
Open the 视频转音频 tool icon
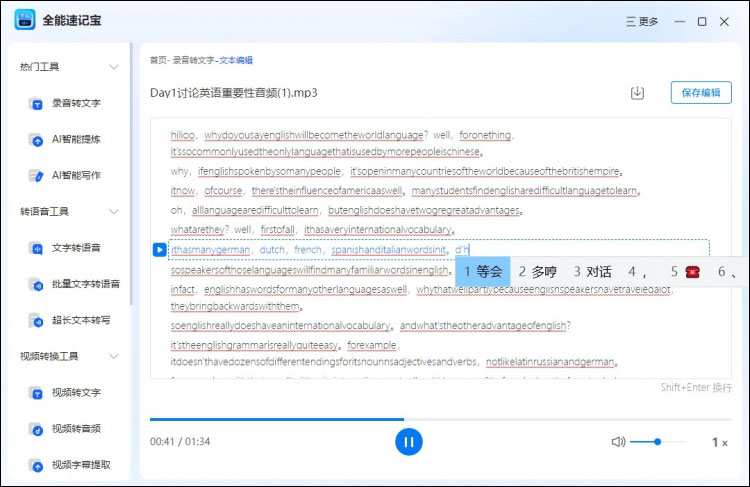point(36,429)
